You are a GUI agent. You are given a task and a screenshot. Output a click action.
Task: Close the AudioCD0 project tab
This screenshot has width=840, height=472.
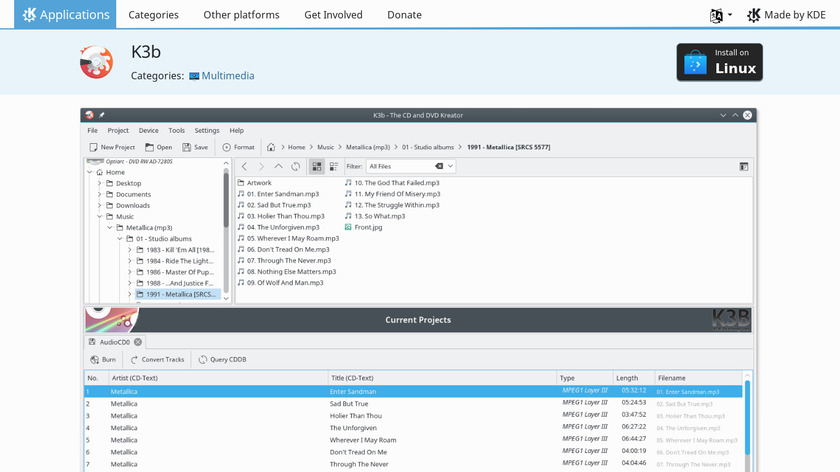coord(138,342)
